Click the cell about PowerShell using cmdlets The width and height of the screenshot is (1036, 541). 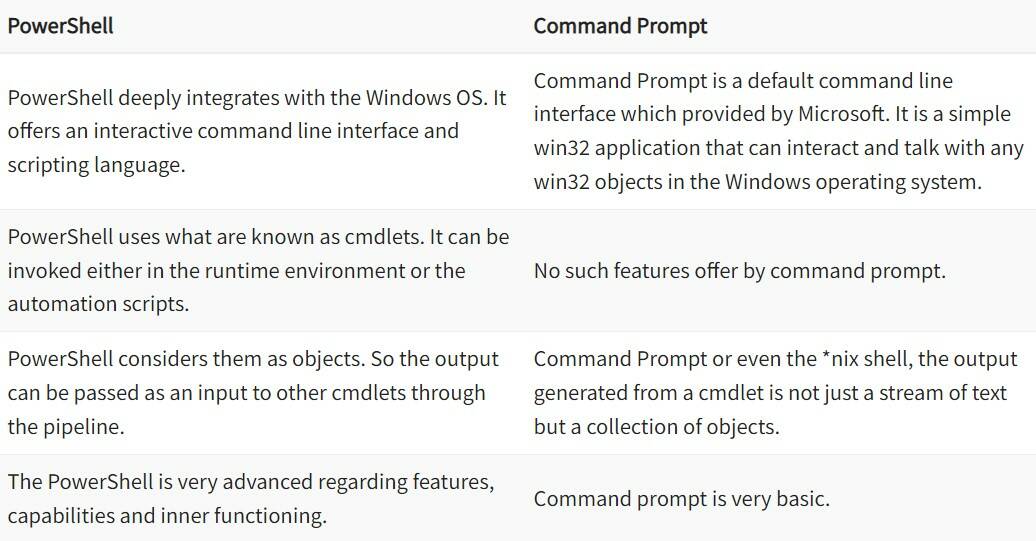[258, 270]
